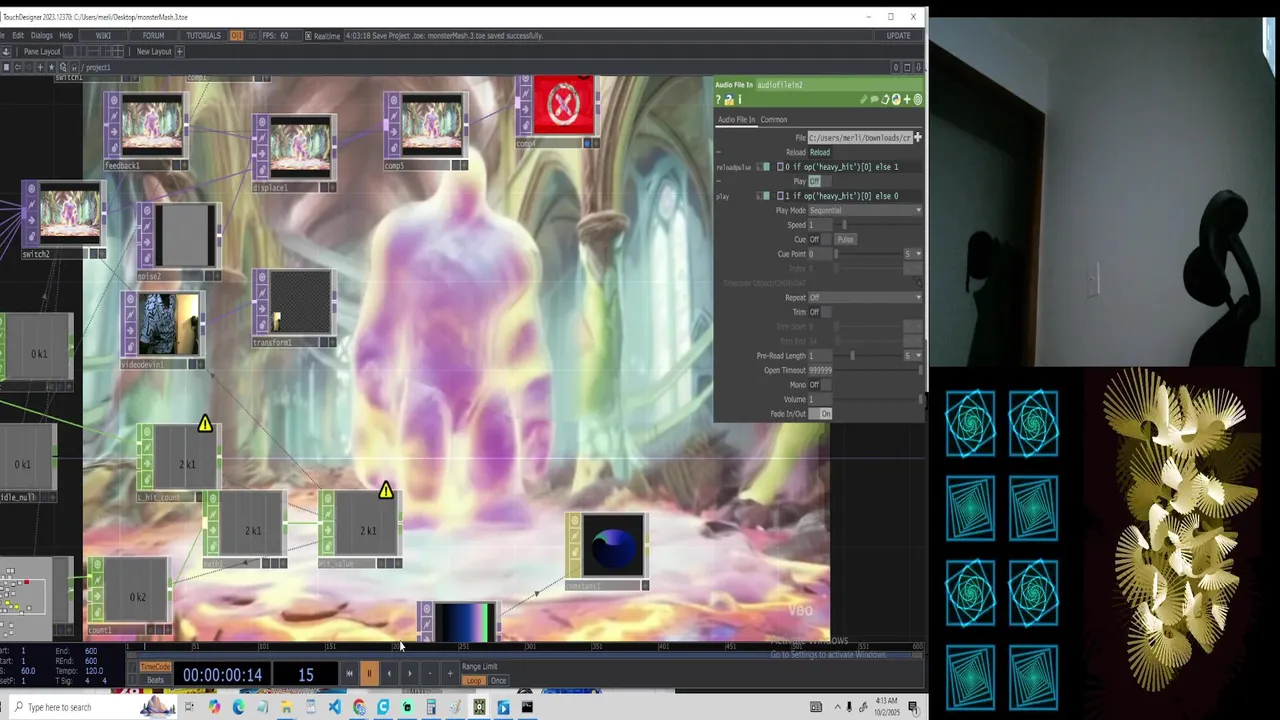Open TUTORIALS button
Screen dimensions: 1280x720
pyautogui.click(x=203, y=36)
